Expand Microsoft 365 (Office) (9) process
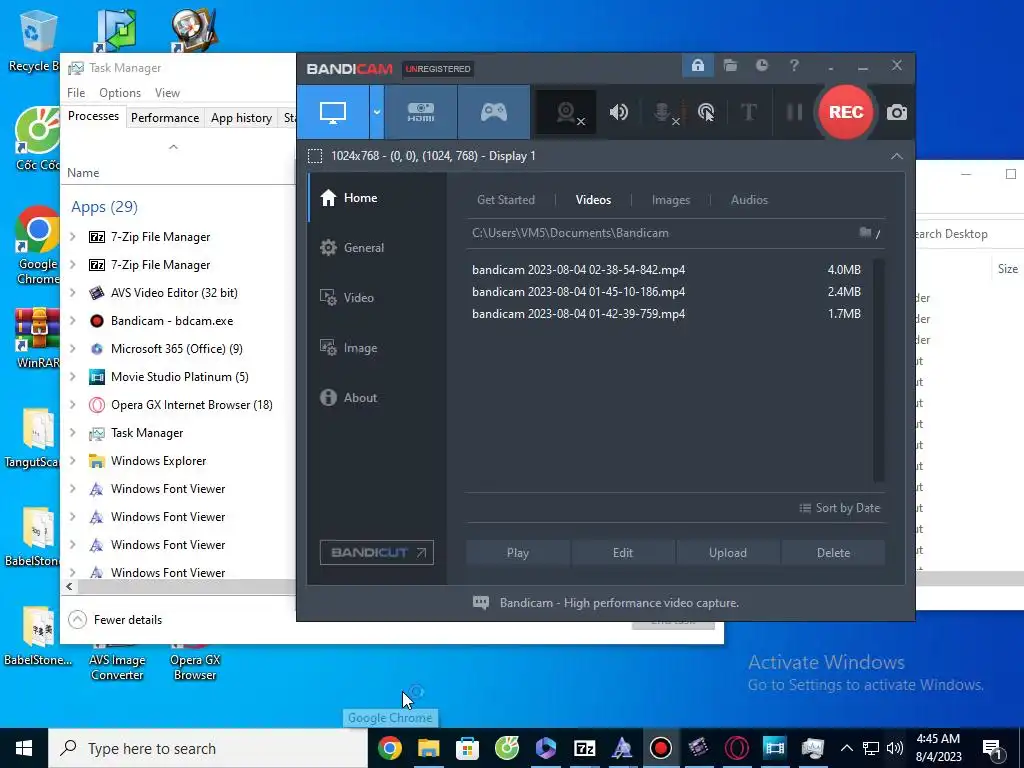This screenshot has height=768, width=1024. coord(73,349)
